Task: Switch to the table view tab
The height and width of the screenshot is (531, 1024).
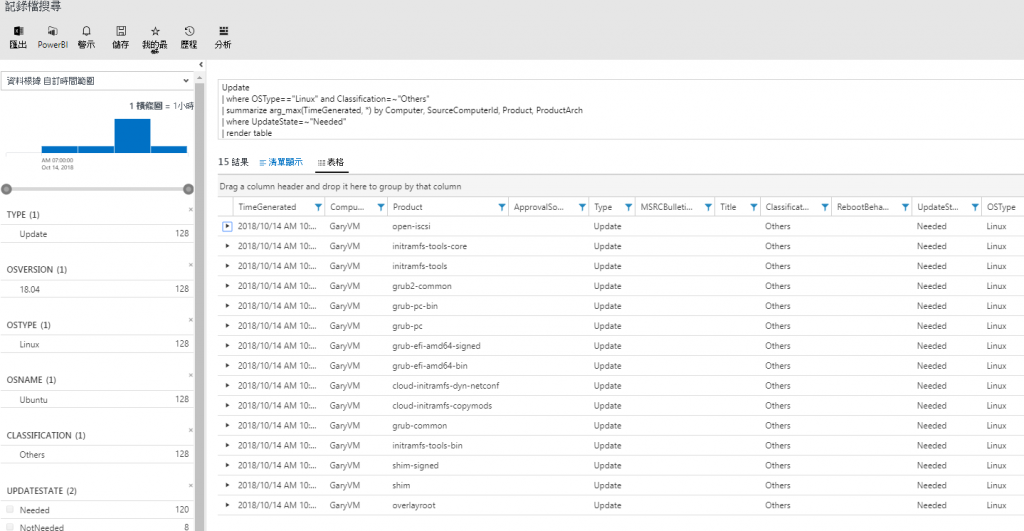Action: point(331,162)
